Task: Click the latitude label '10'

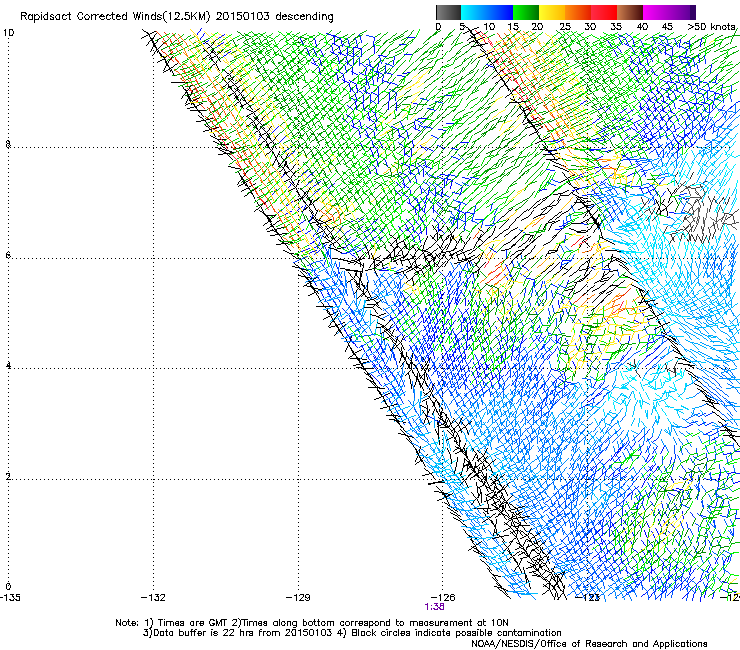Action: (x=9, y=33)
